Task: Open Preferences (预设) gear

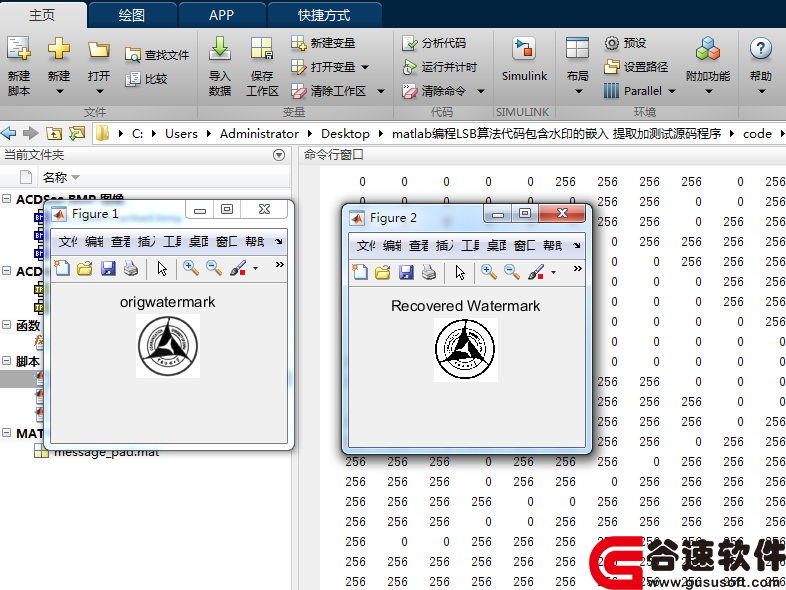Action: click(625, 43)
